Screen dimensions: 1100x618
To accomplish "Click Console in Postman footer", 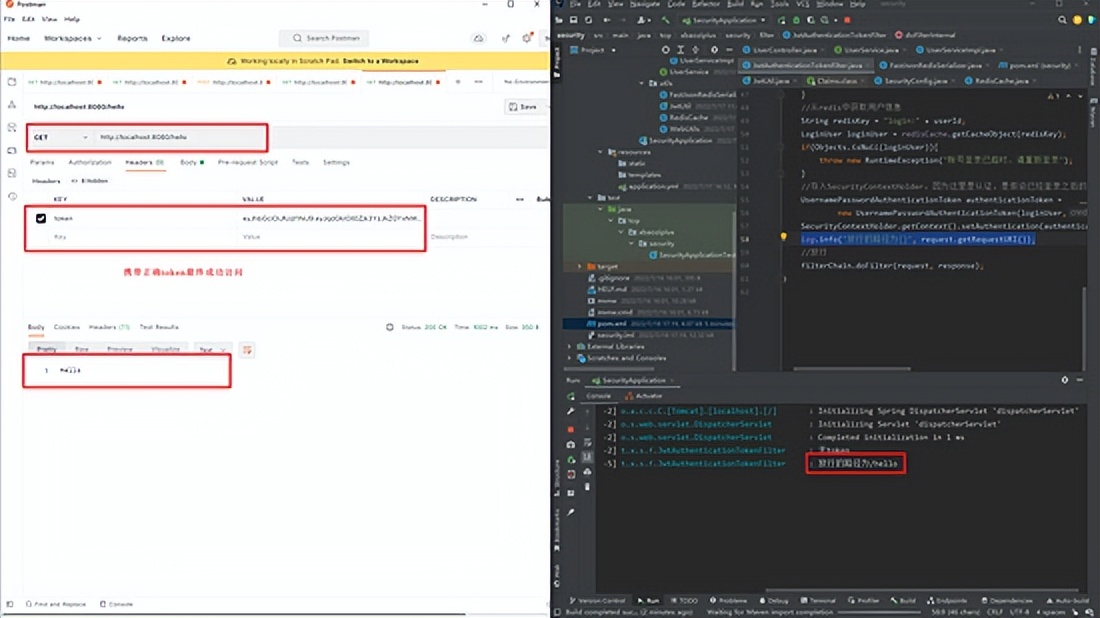I will [x=116, y=604].
